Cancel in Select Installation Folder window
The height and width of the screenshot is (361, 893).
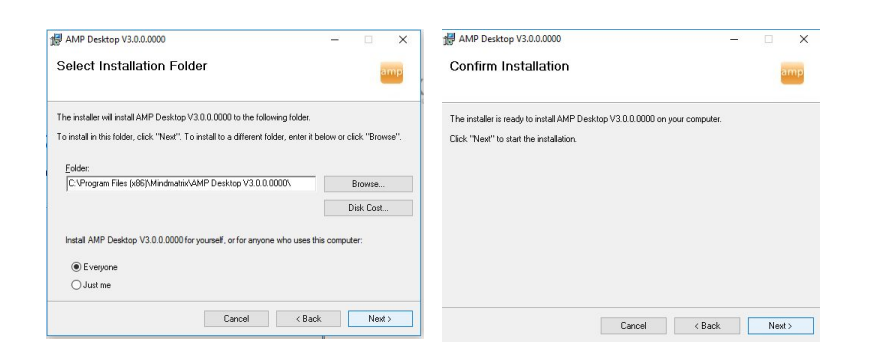click(236, 319)
